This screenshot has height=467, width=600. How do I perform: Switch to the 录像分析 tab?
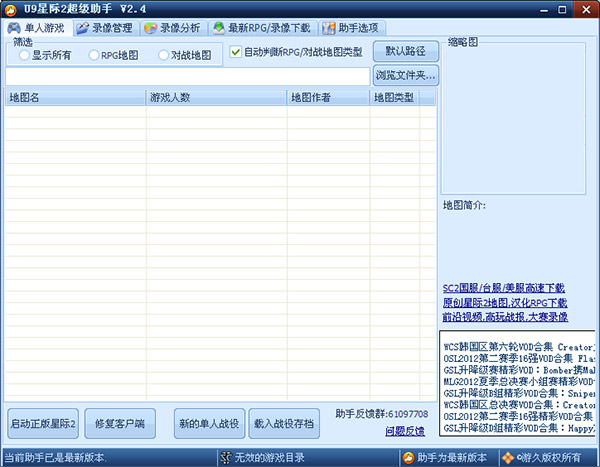(173, 28)
